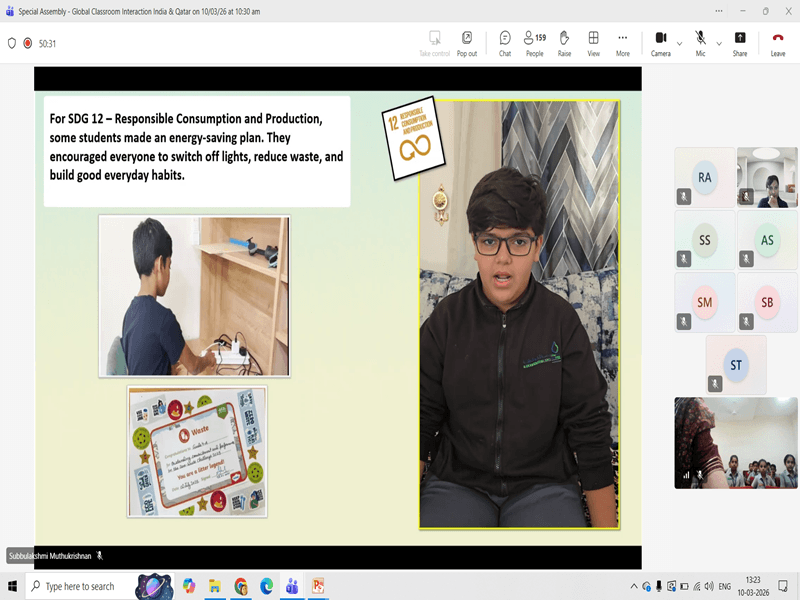Expand the Camera options dropdown arrow
The width and height of the screenshot is (800, 600).
point(680,43)
